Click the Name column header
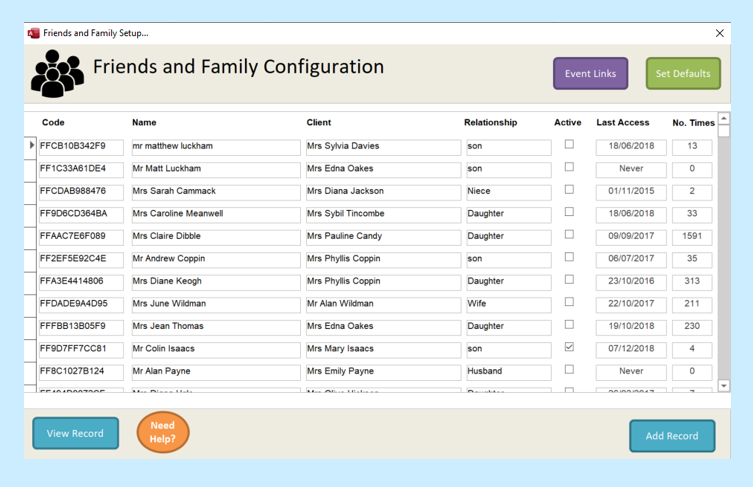The width and height of the screenshot is (753, 487). (144, 122)
